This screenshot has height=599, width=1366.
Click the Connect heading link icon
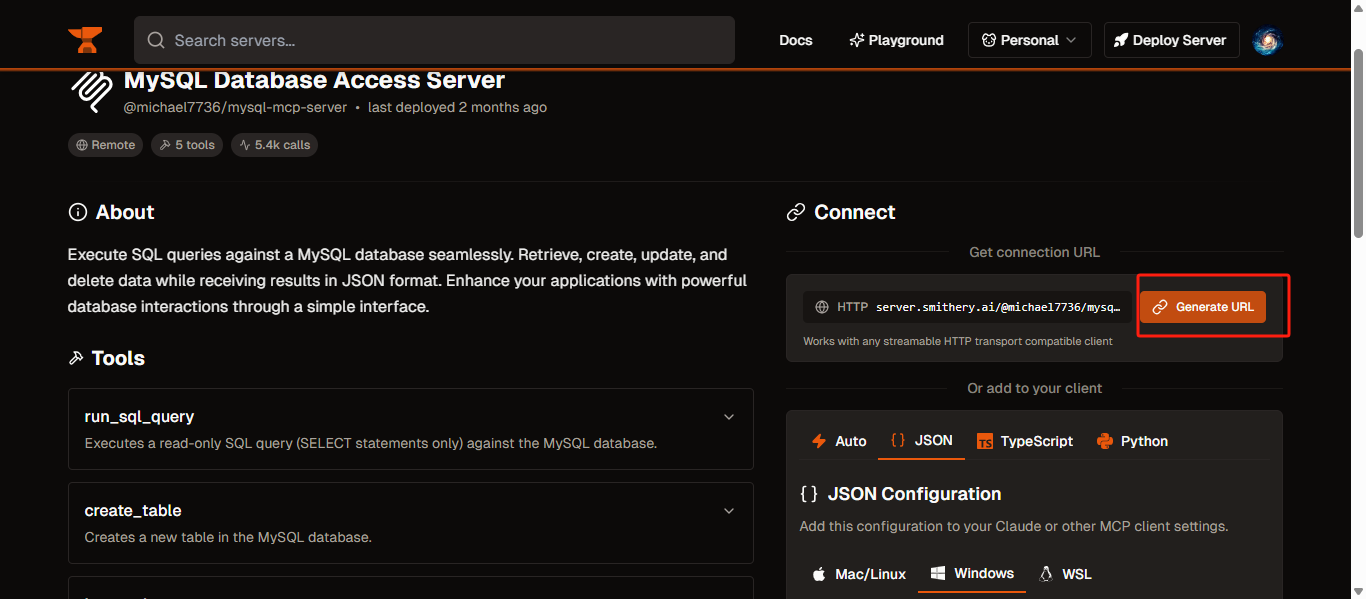pyautogui.click(x=796, y=212)
